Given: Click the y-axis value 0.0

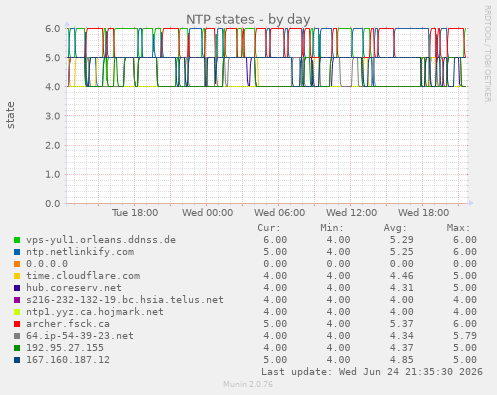Looking at the screenshot, I should (x=53, y=204).
